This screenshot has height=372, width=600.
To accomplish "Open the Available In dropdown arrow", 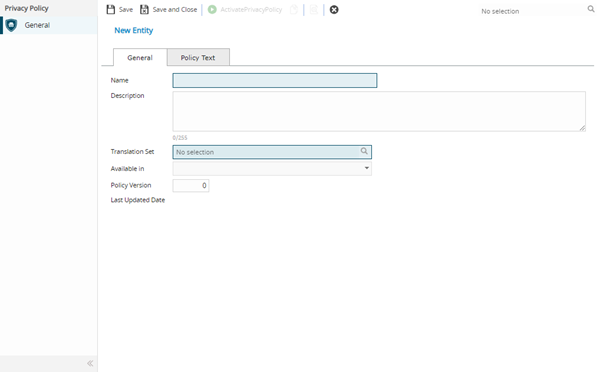I will [367, 168].
